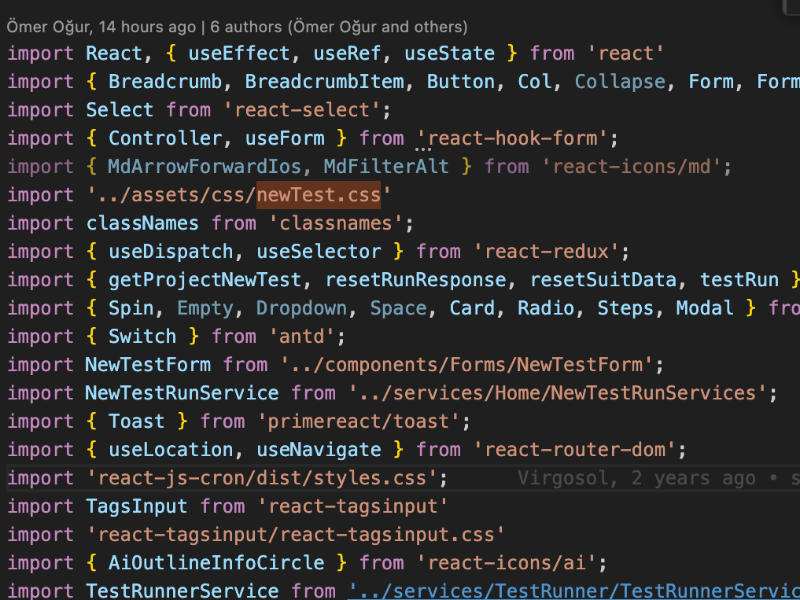Click the highlighted newTest.css text
The height and width of the screenshot is (600, 800).
[318, 195]
